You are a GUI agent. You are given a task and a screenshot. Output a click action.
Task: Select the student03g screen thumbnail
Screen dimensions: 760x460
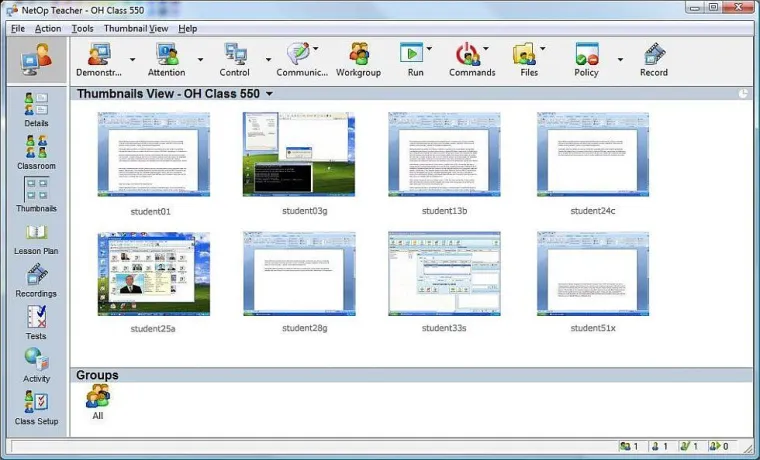click(x=297, y=153)
